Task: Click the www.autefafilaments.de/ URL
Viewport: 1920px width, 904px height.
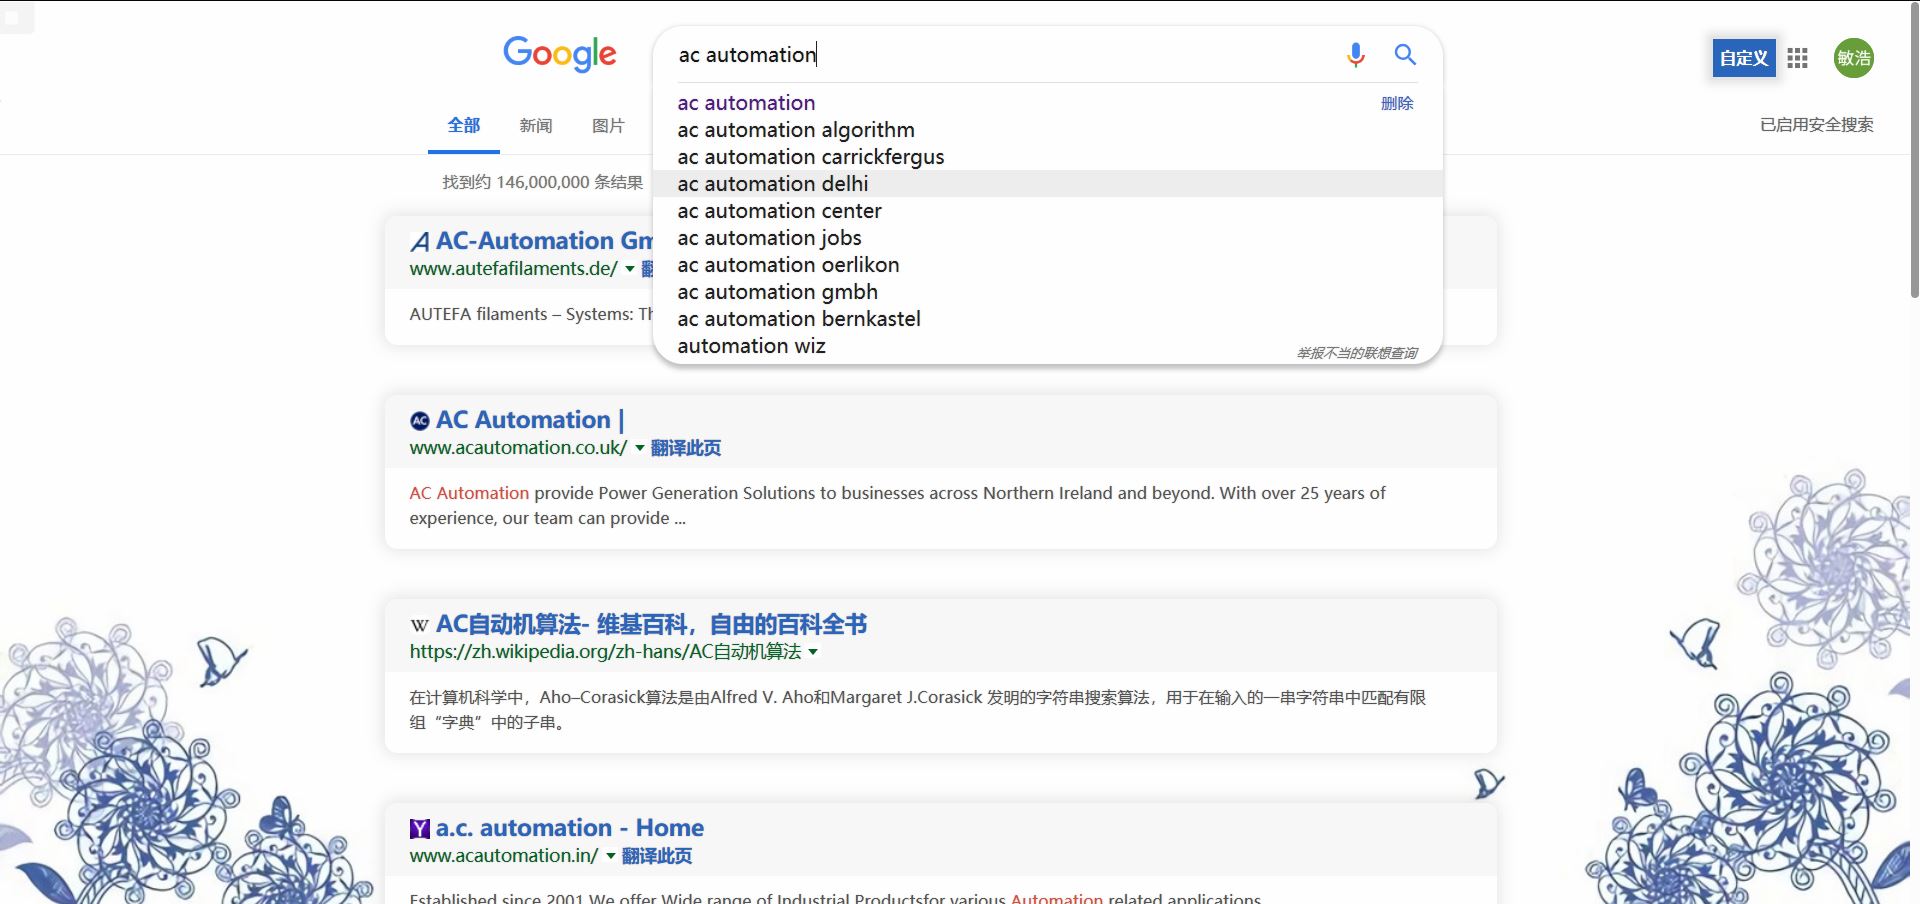Action: pos(513,269)
